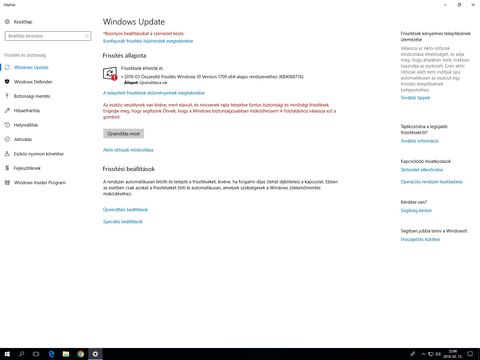Click the Frissítés állapota heading
480x360 pixels.
pos(124,56)
